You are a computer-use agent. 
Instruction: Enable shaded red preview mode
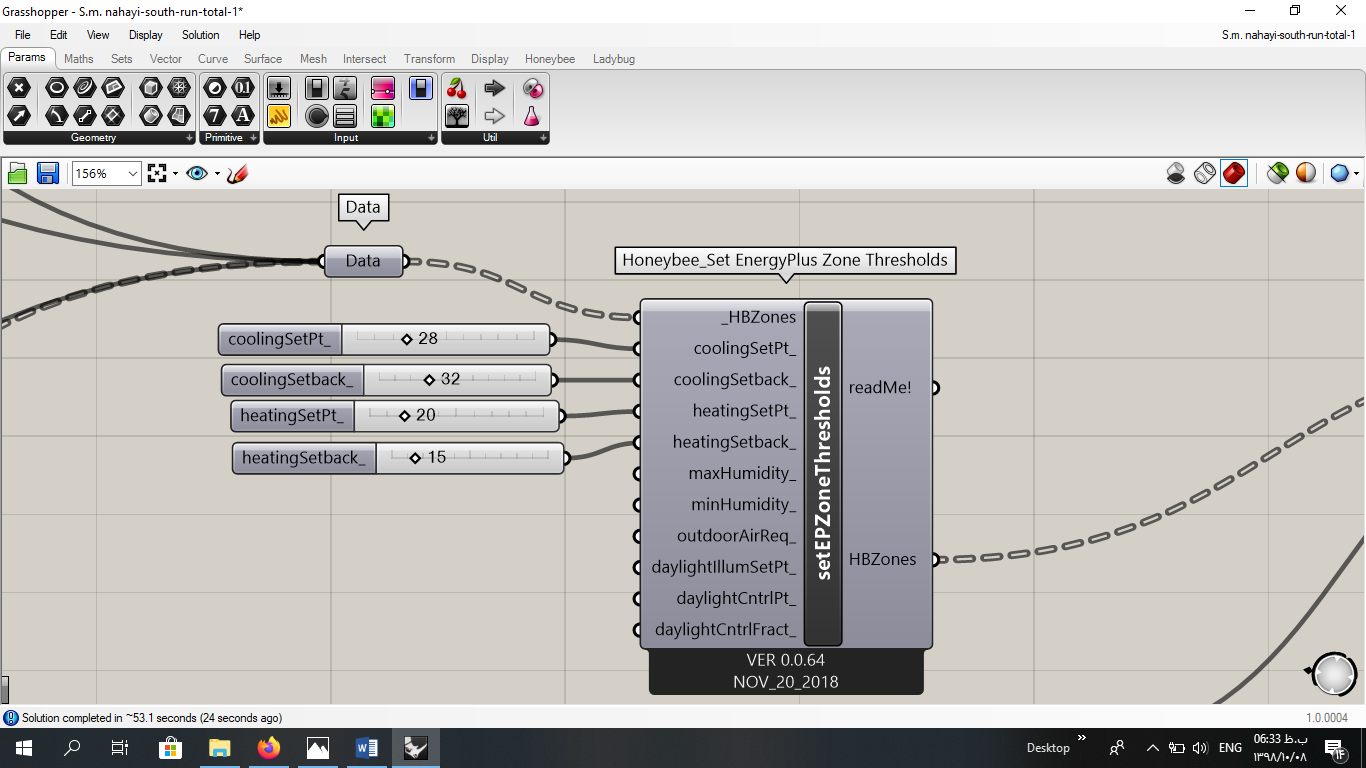click(1234, 173)
